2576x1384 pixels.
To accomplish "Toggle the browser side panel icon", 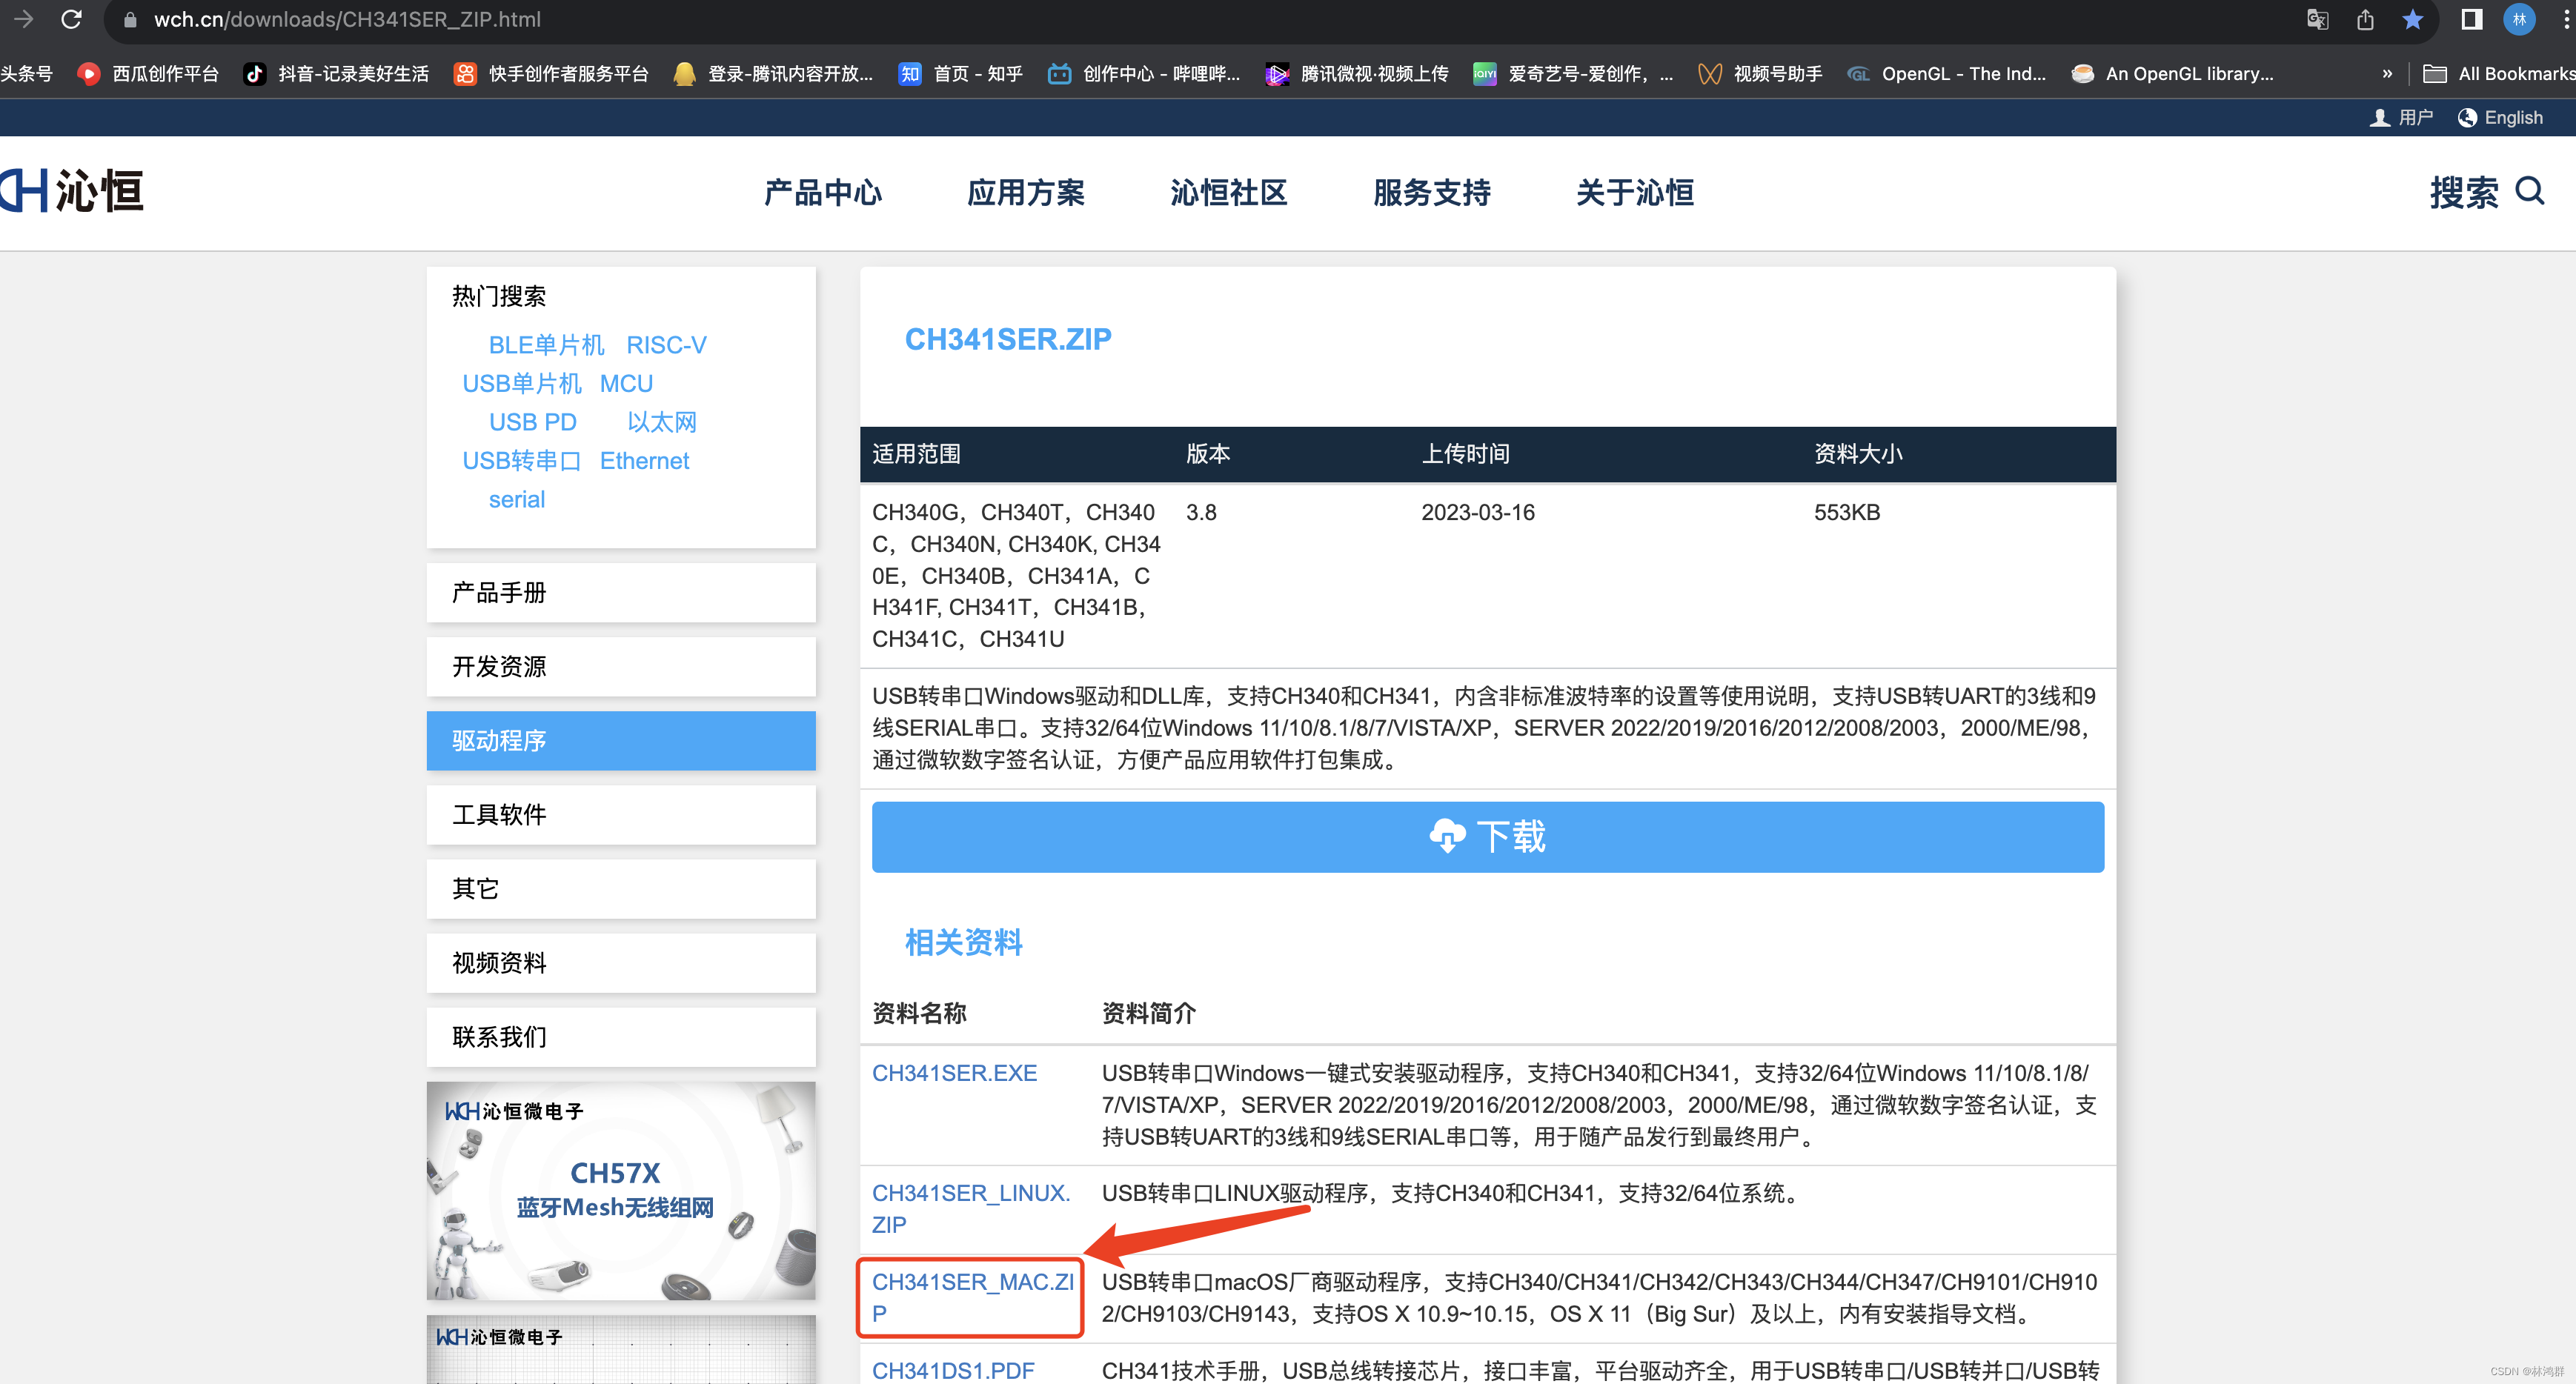I will 2472,20.
